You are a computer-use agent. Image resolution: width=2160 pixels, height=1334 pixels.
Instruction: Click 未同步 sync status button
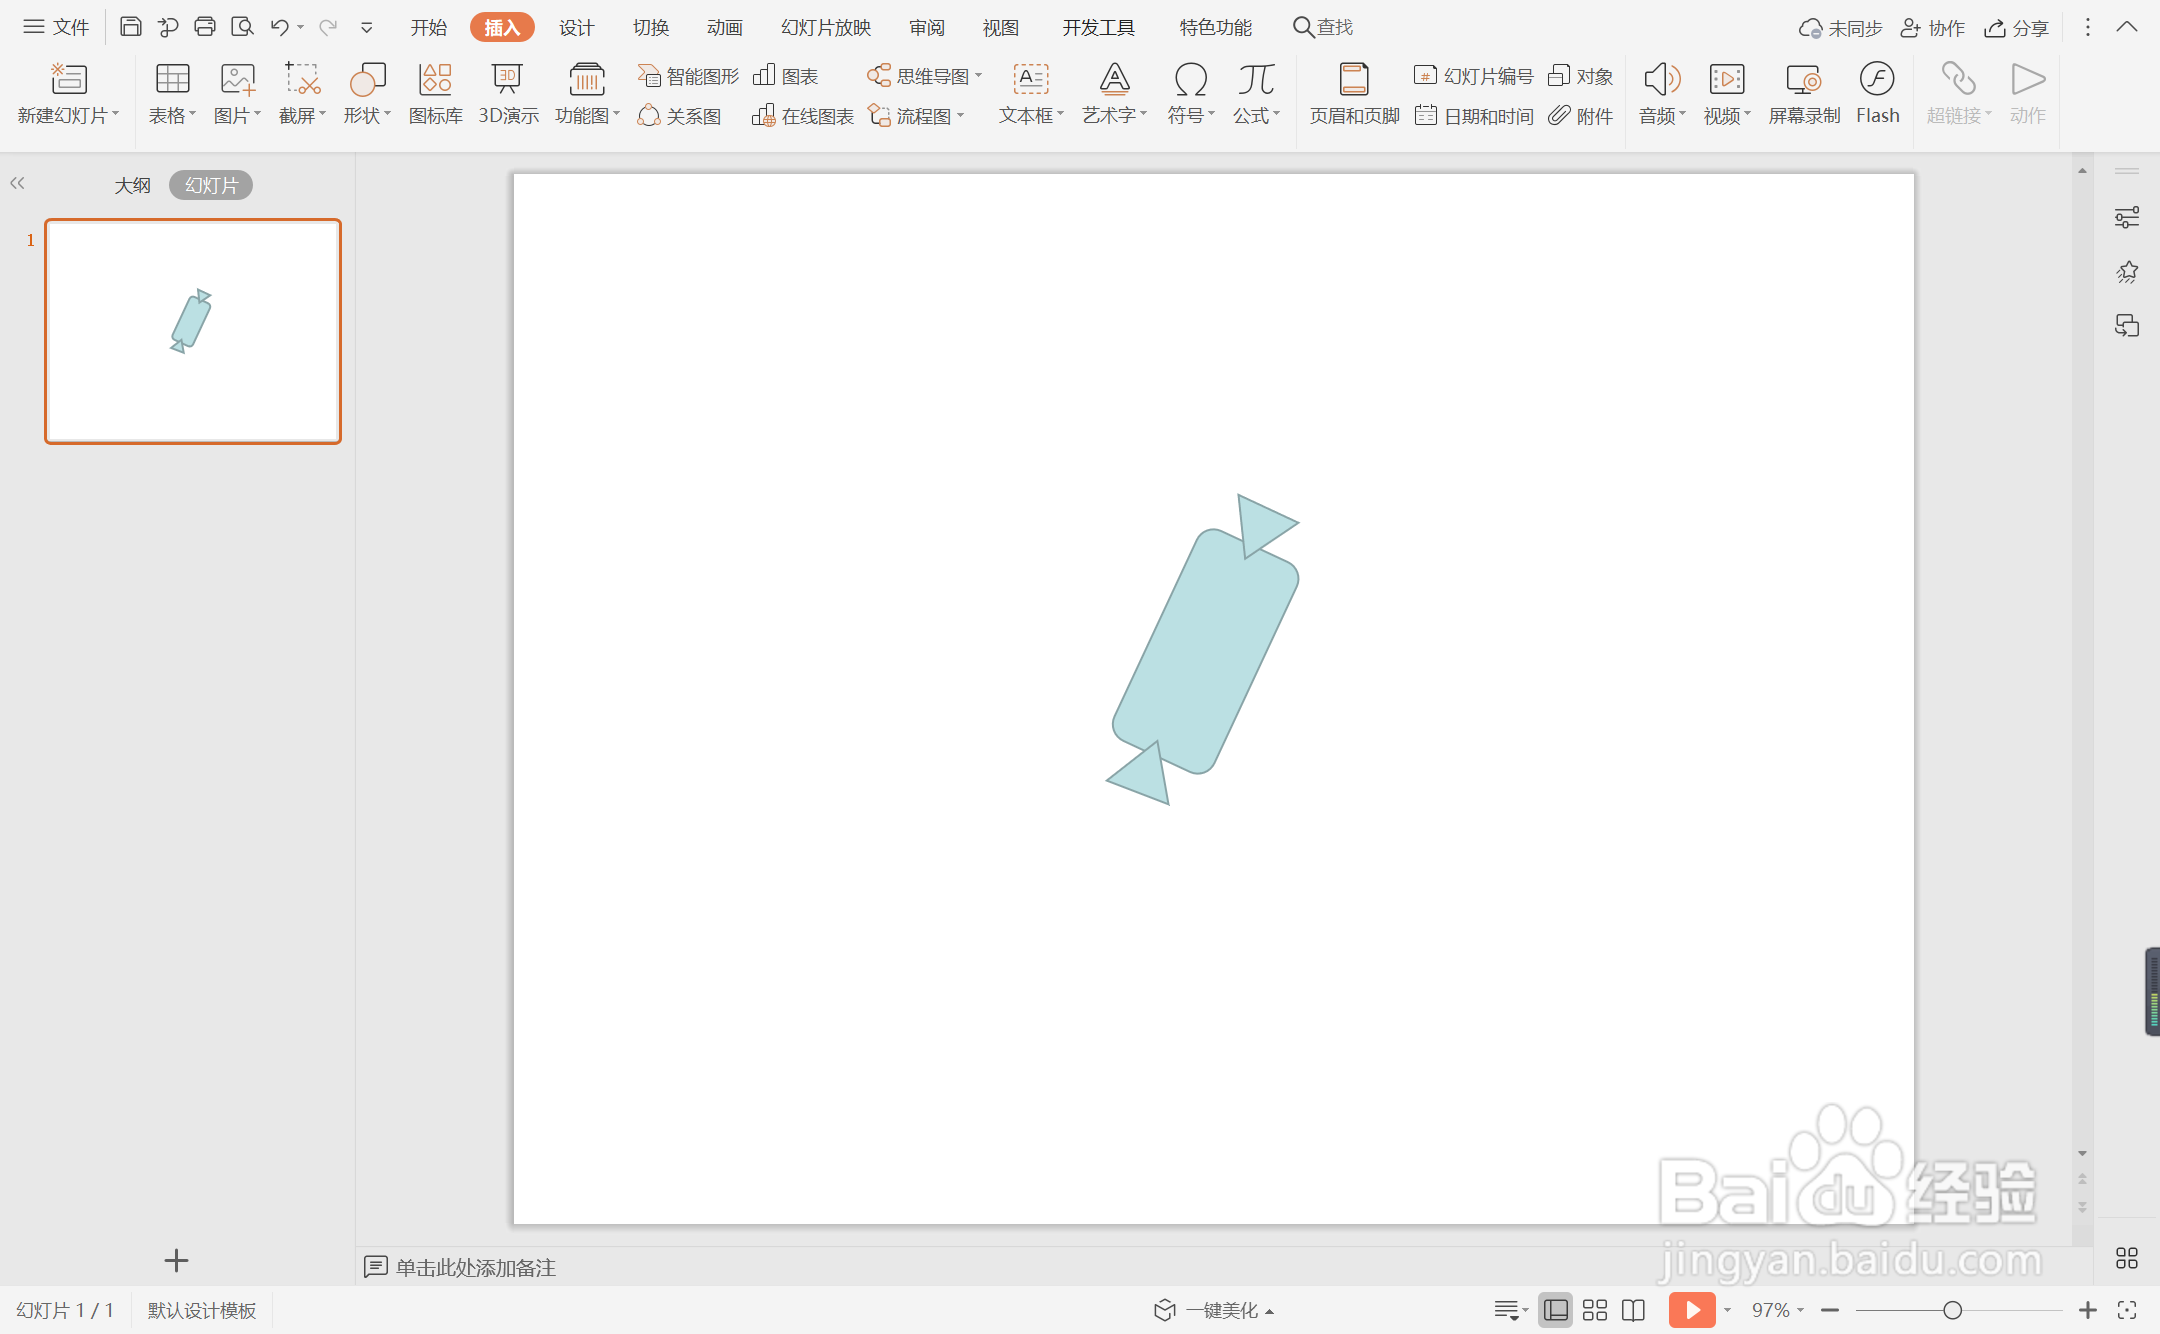[1840, 28]
